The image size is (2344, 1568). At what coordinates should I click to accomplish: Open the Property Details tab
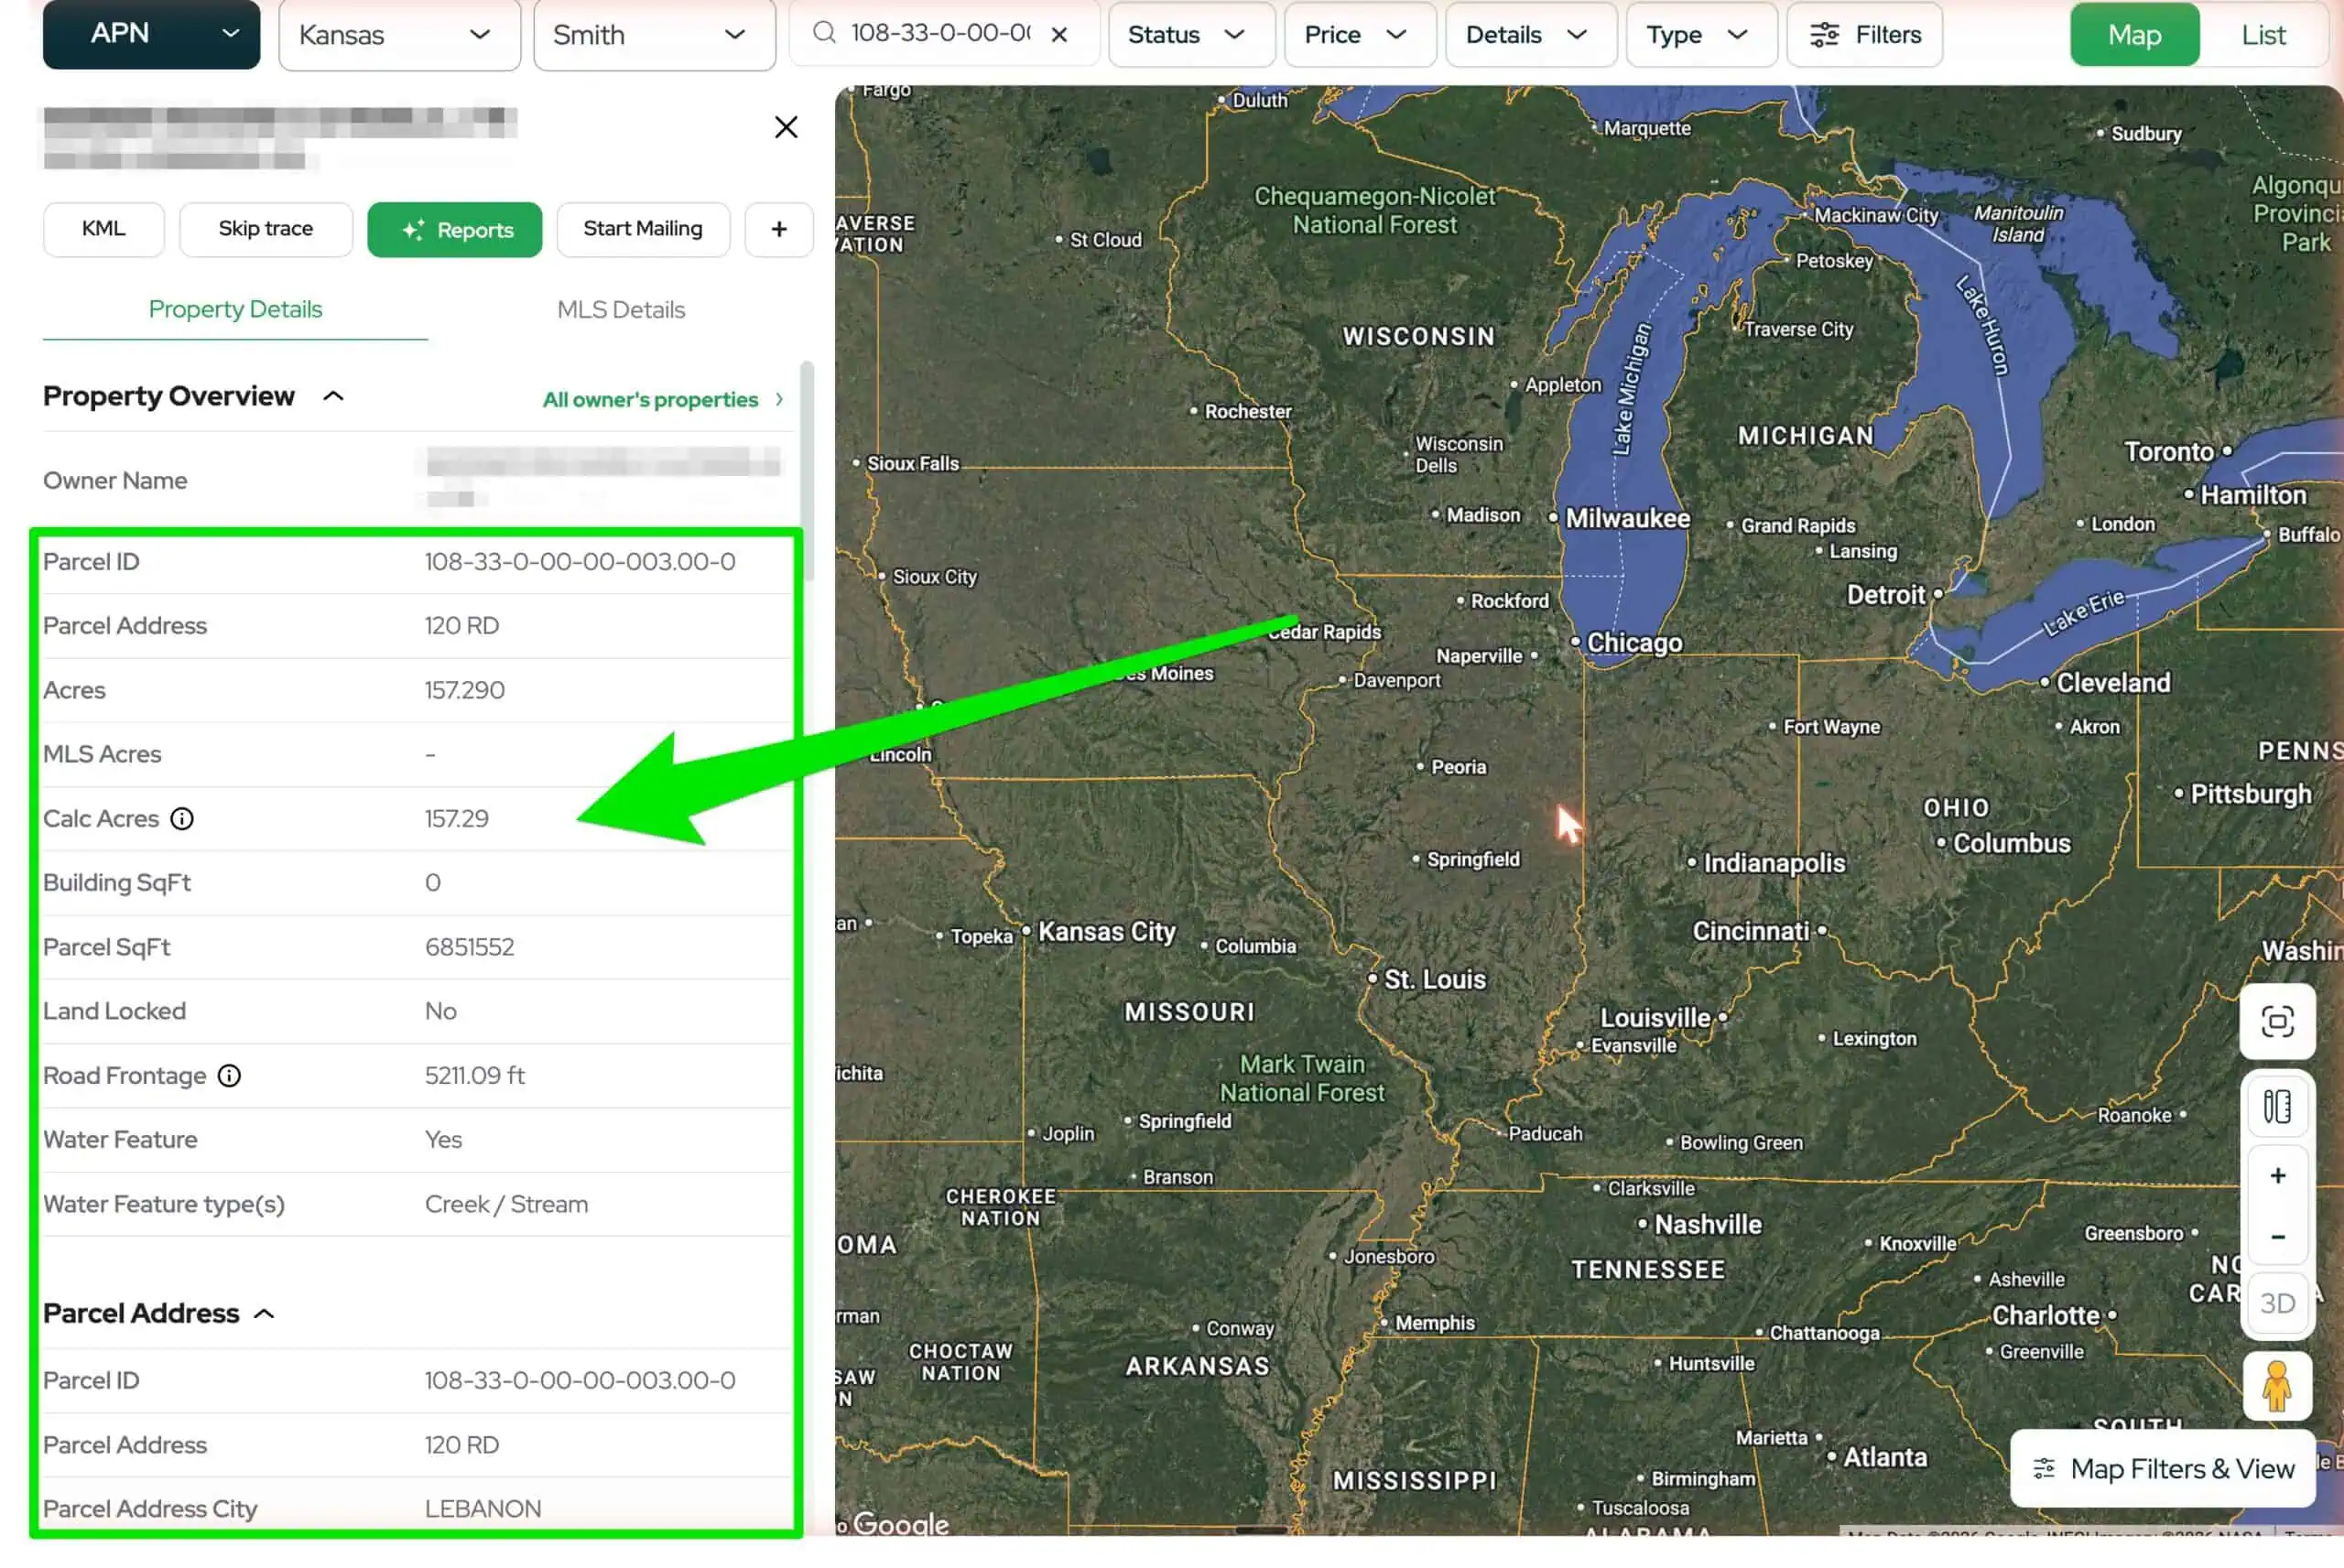coord(235,309)
